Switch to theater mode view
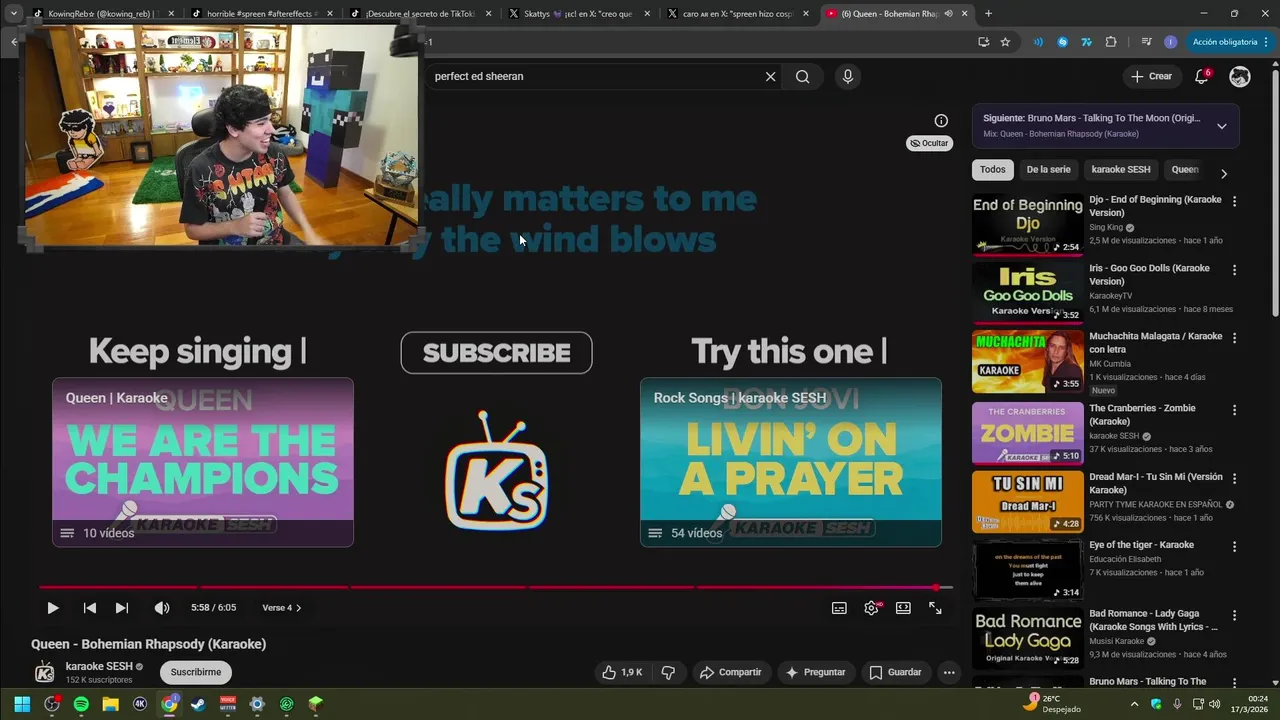Image resolution: width=1280 pixels, height=720 pixels. (x=903, y=608)
